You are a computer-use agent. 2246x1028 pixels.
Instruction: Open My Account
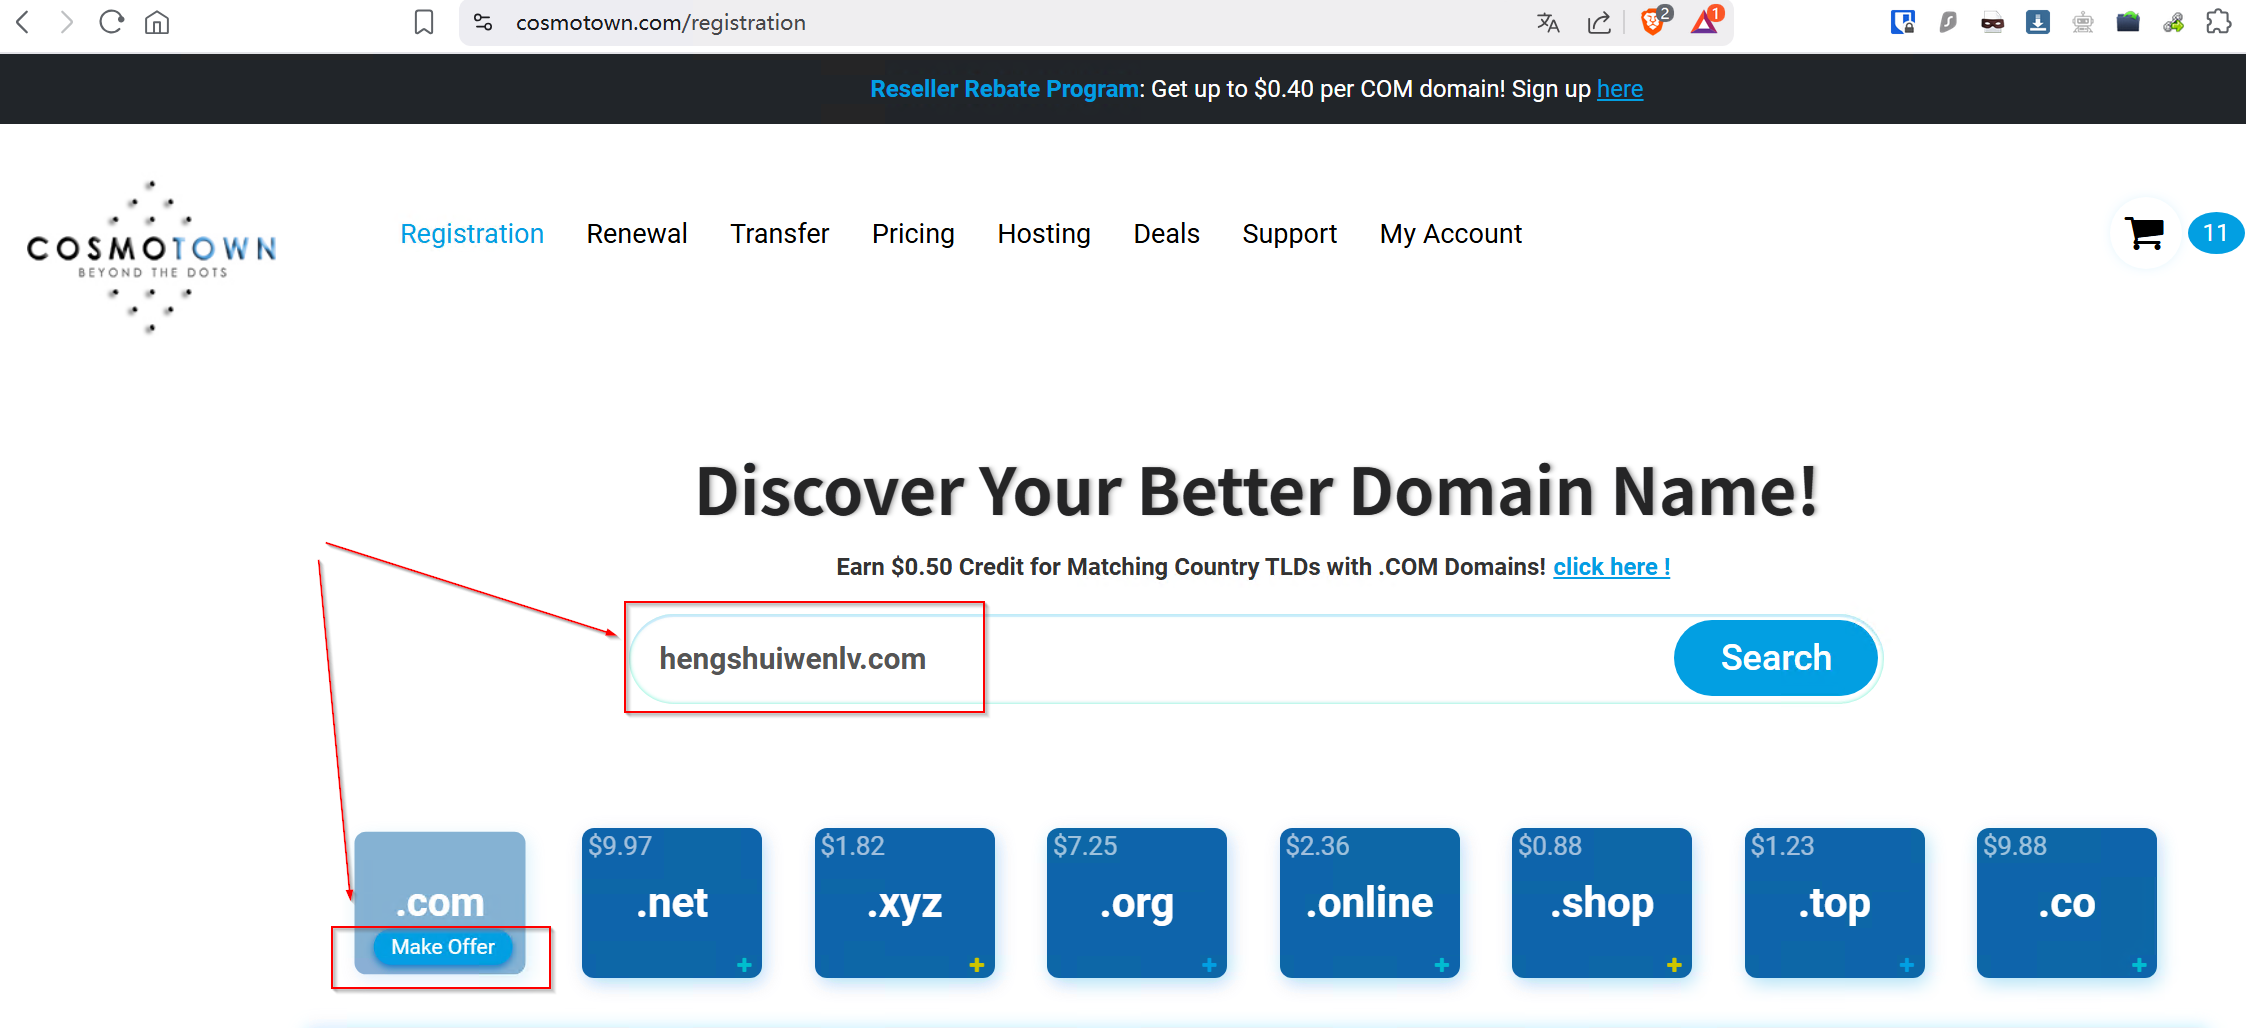coord(1451,234)
